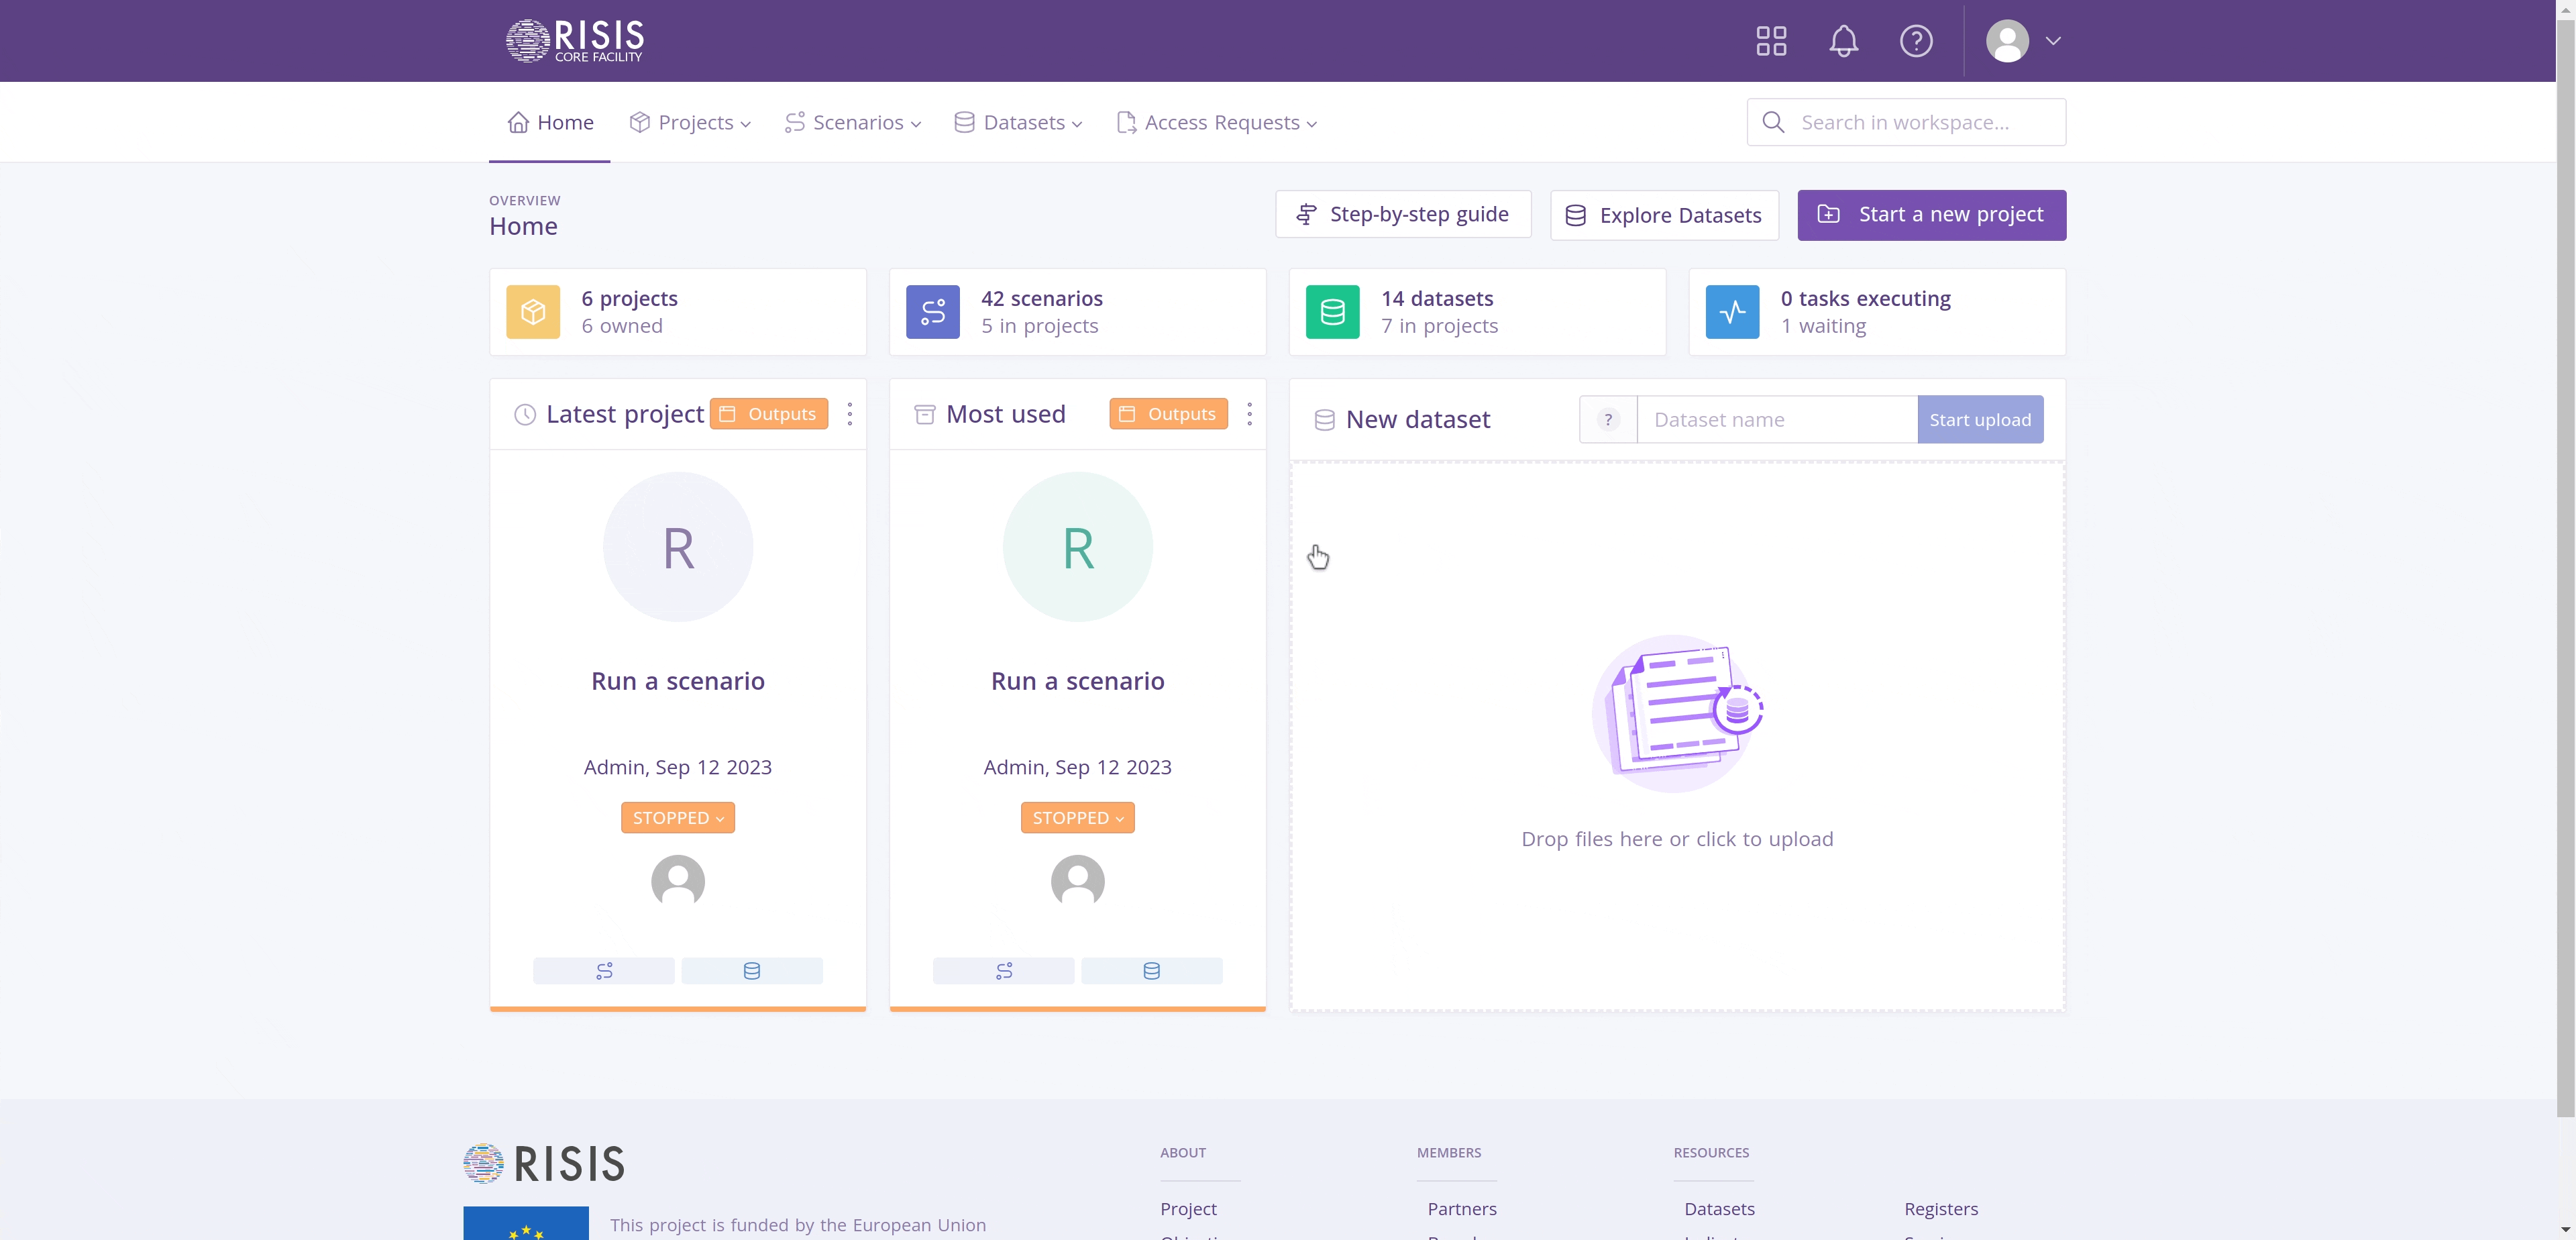Open the apps grid icon in header
The image size is (2576, 1240).
pos(1771,41)
